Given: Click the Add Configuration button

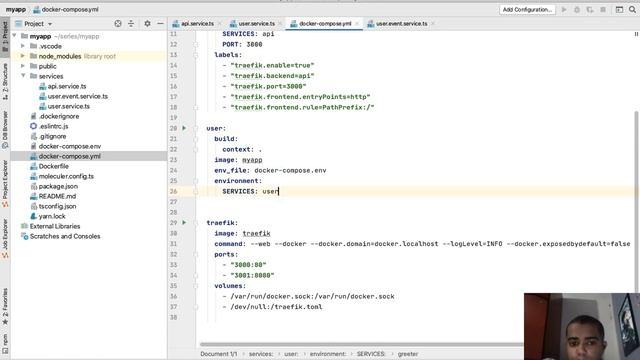Looking at the screenshot, I should pyautogui.click(x=527, y=9).
